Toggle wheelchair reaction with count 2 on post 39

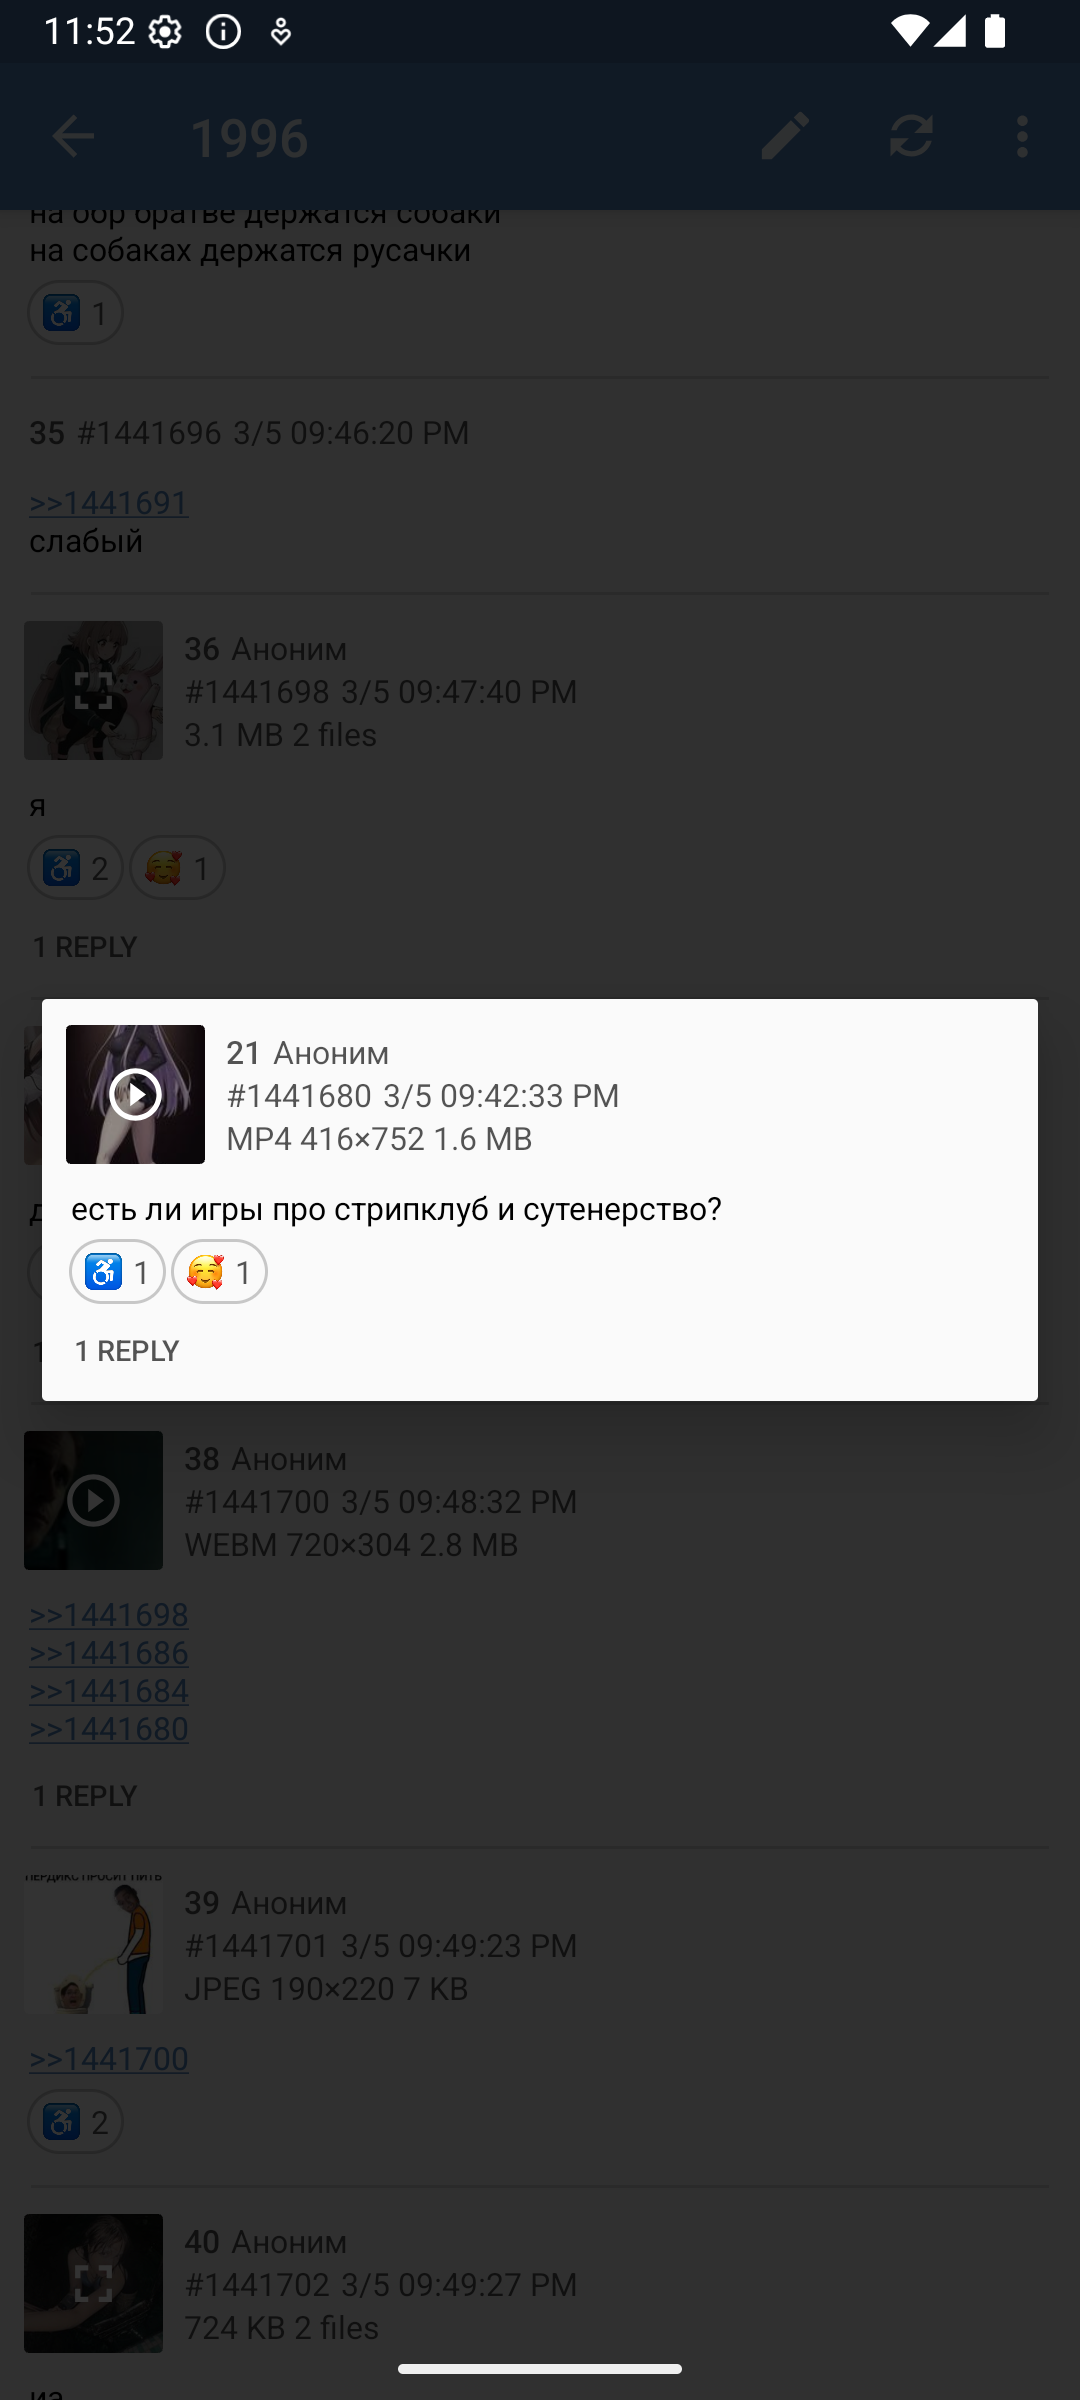click(x=75, y=2121)
